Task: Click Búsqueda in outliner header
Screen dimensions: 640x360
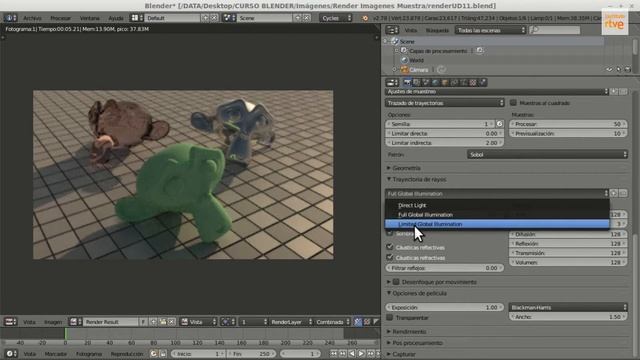Action: [x=437, y=30]
